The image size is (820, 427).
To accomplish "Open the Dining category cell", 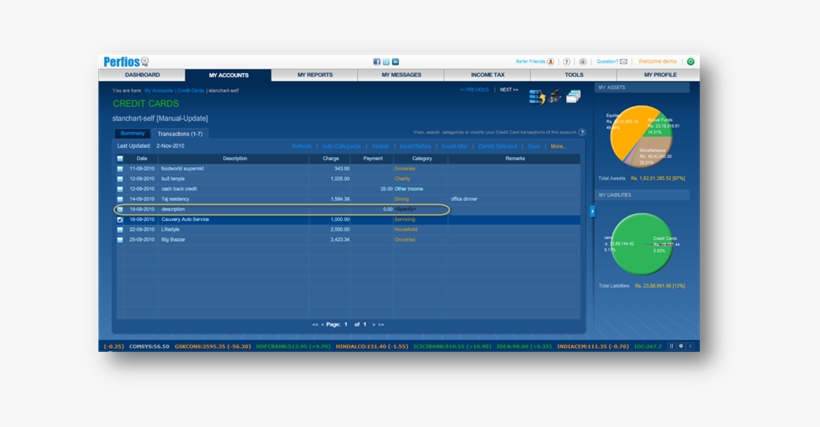I will pyautogui.click(x=402, y=199).
